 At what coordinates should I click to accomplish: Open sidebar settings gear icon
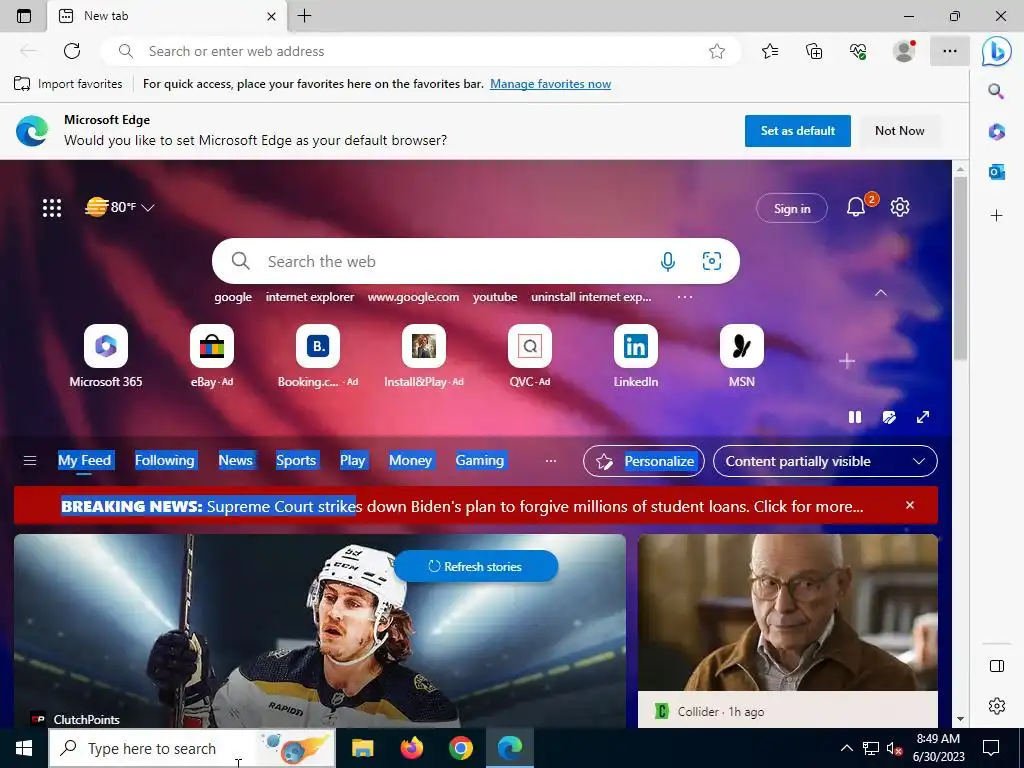[997, 705]
